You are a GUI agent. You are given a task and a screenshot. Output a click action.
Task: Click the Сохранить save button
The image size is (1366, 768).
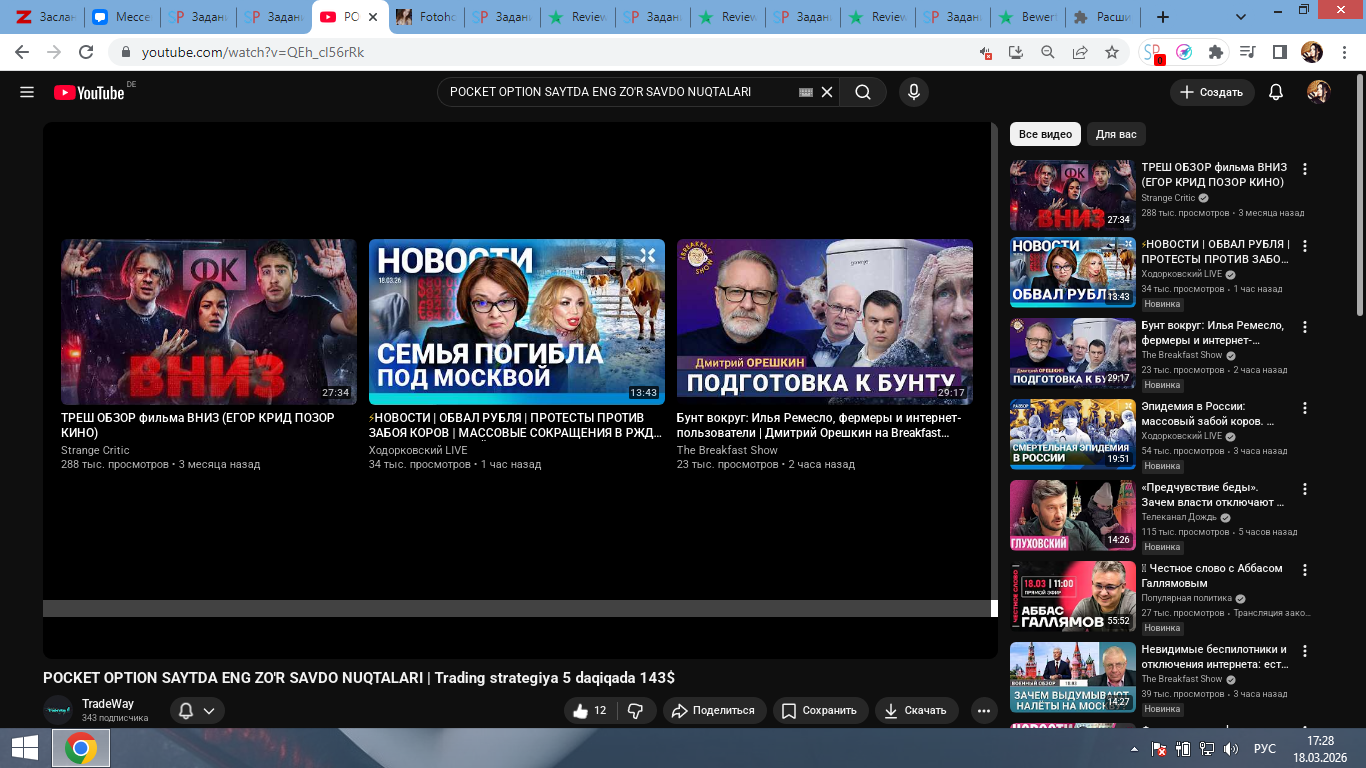[819, 710]
